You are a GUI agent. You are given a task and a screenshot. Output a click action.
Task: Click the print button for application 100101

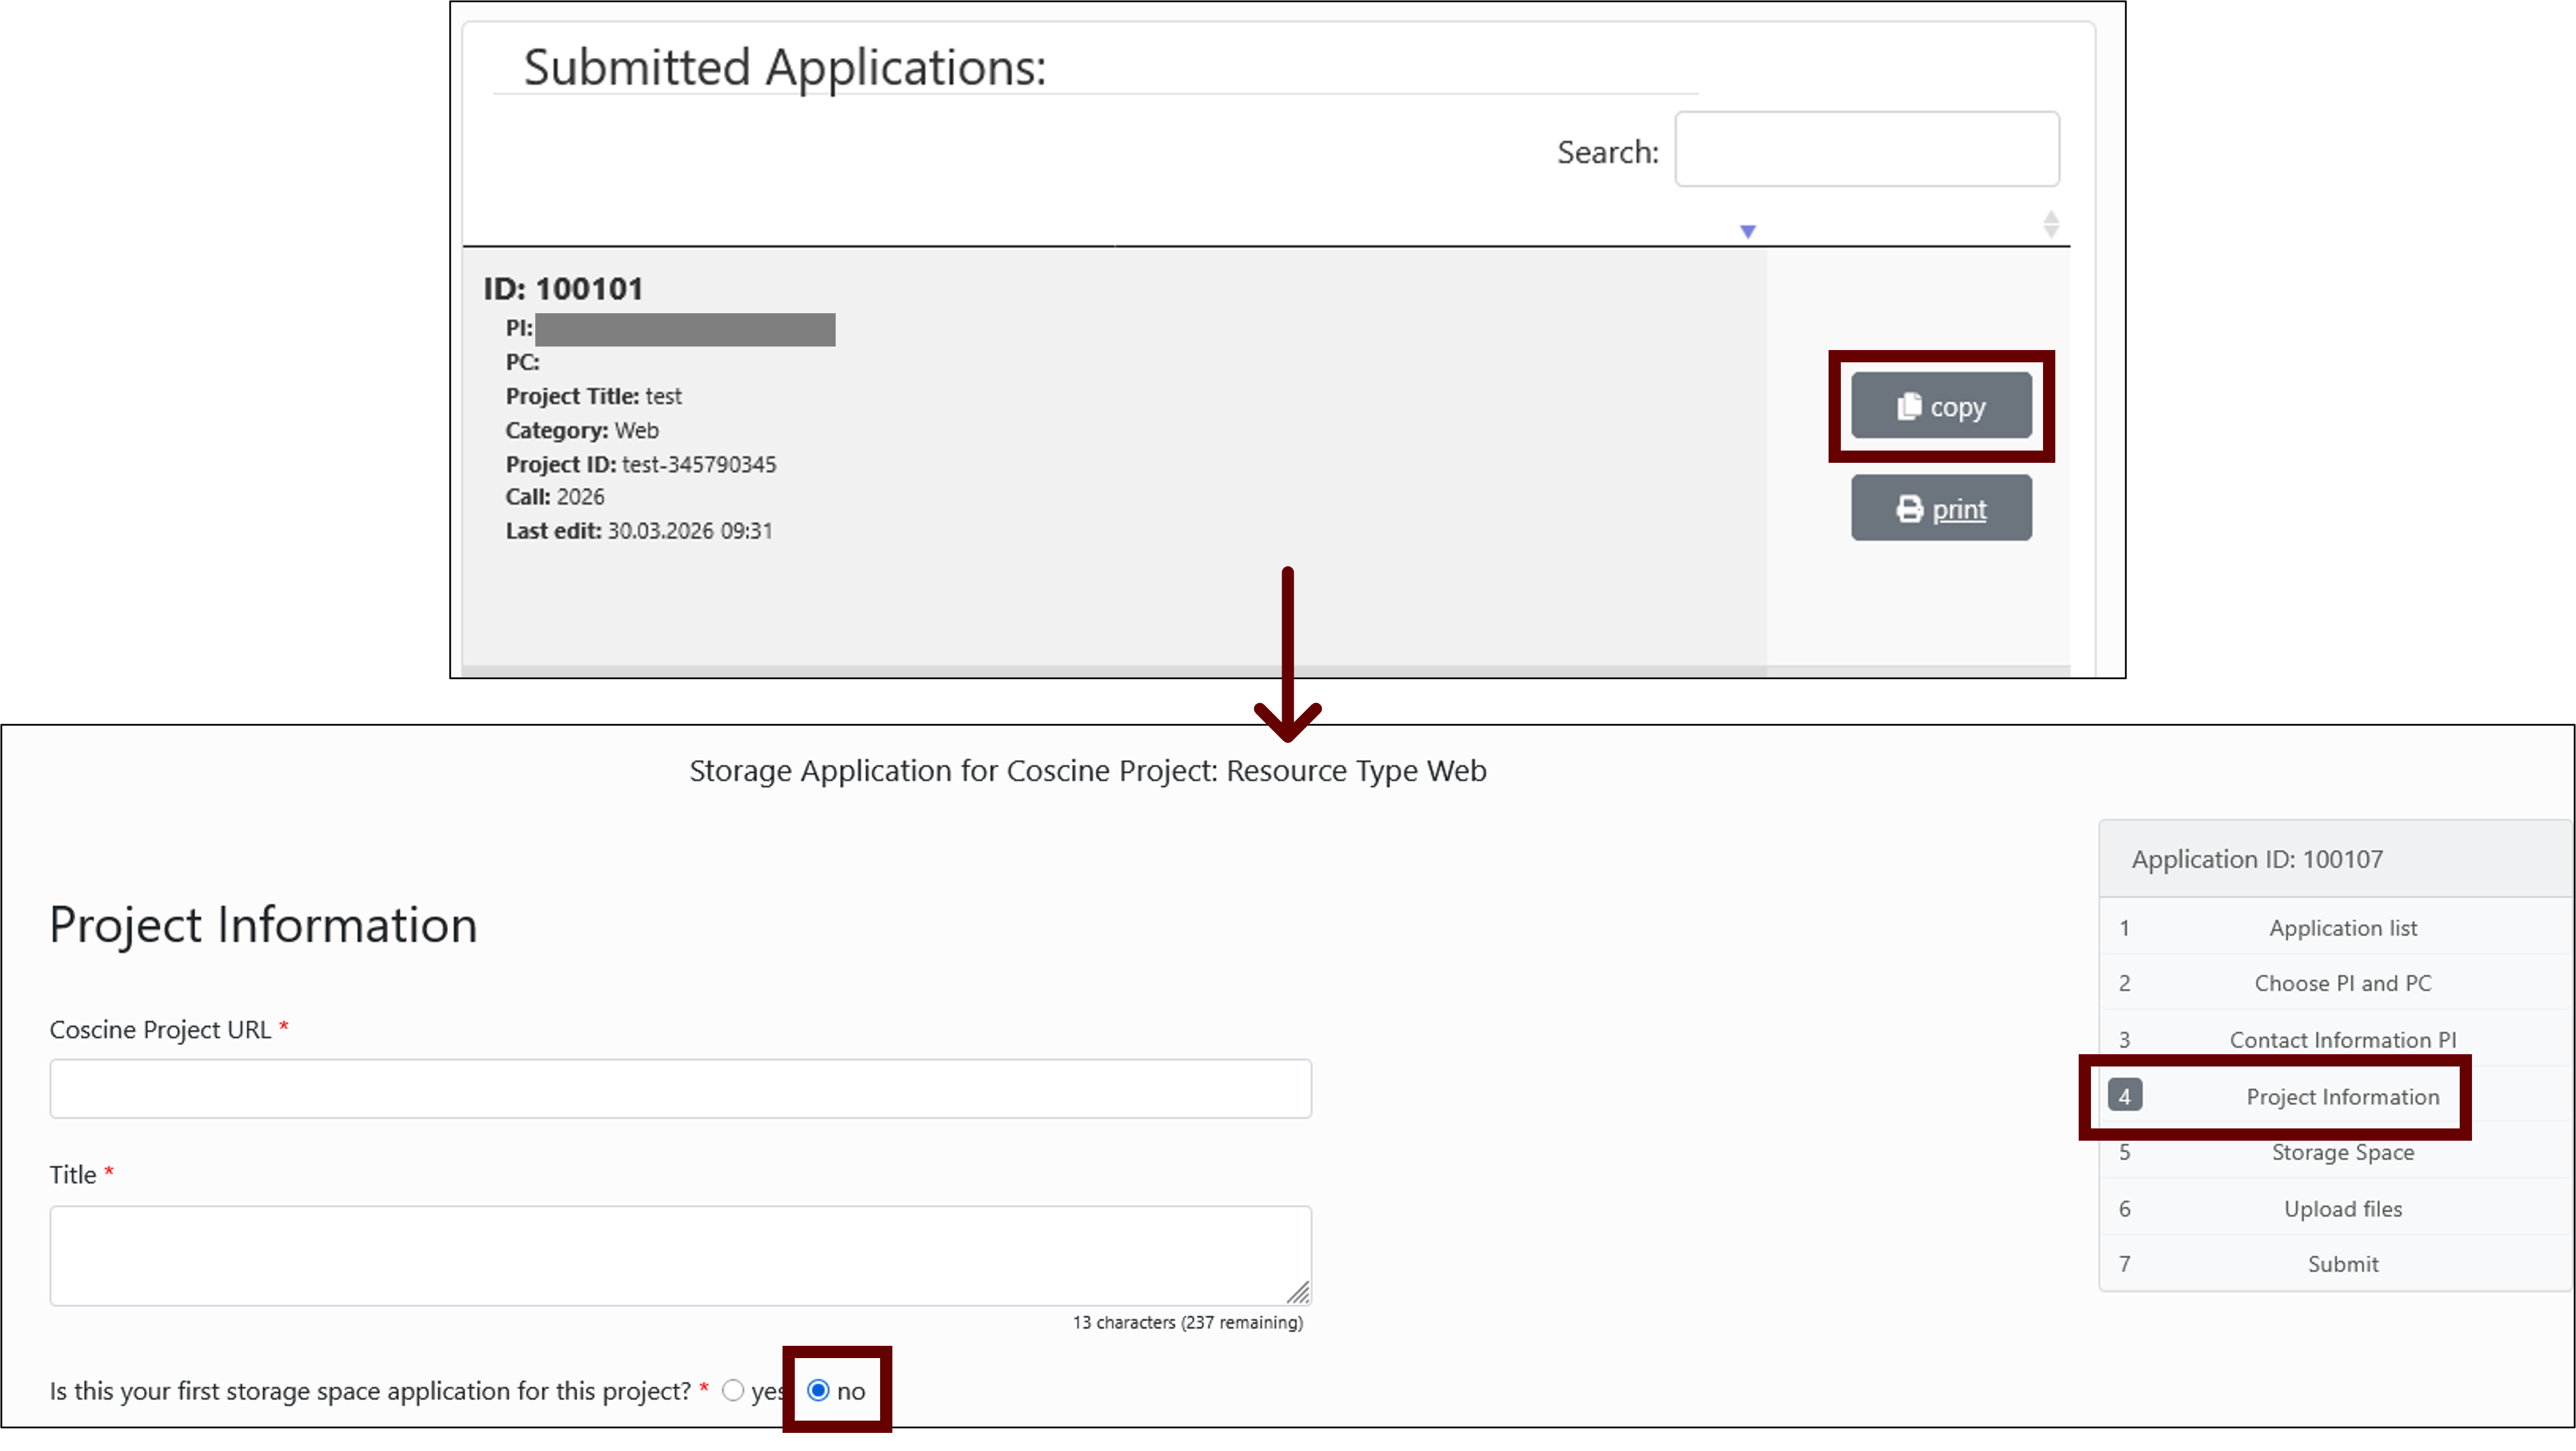pyautogui.click(x=1941, y=508)
